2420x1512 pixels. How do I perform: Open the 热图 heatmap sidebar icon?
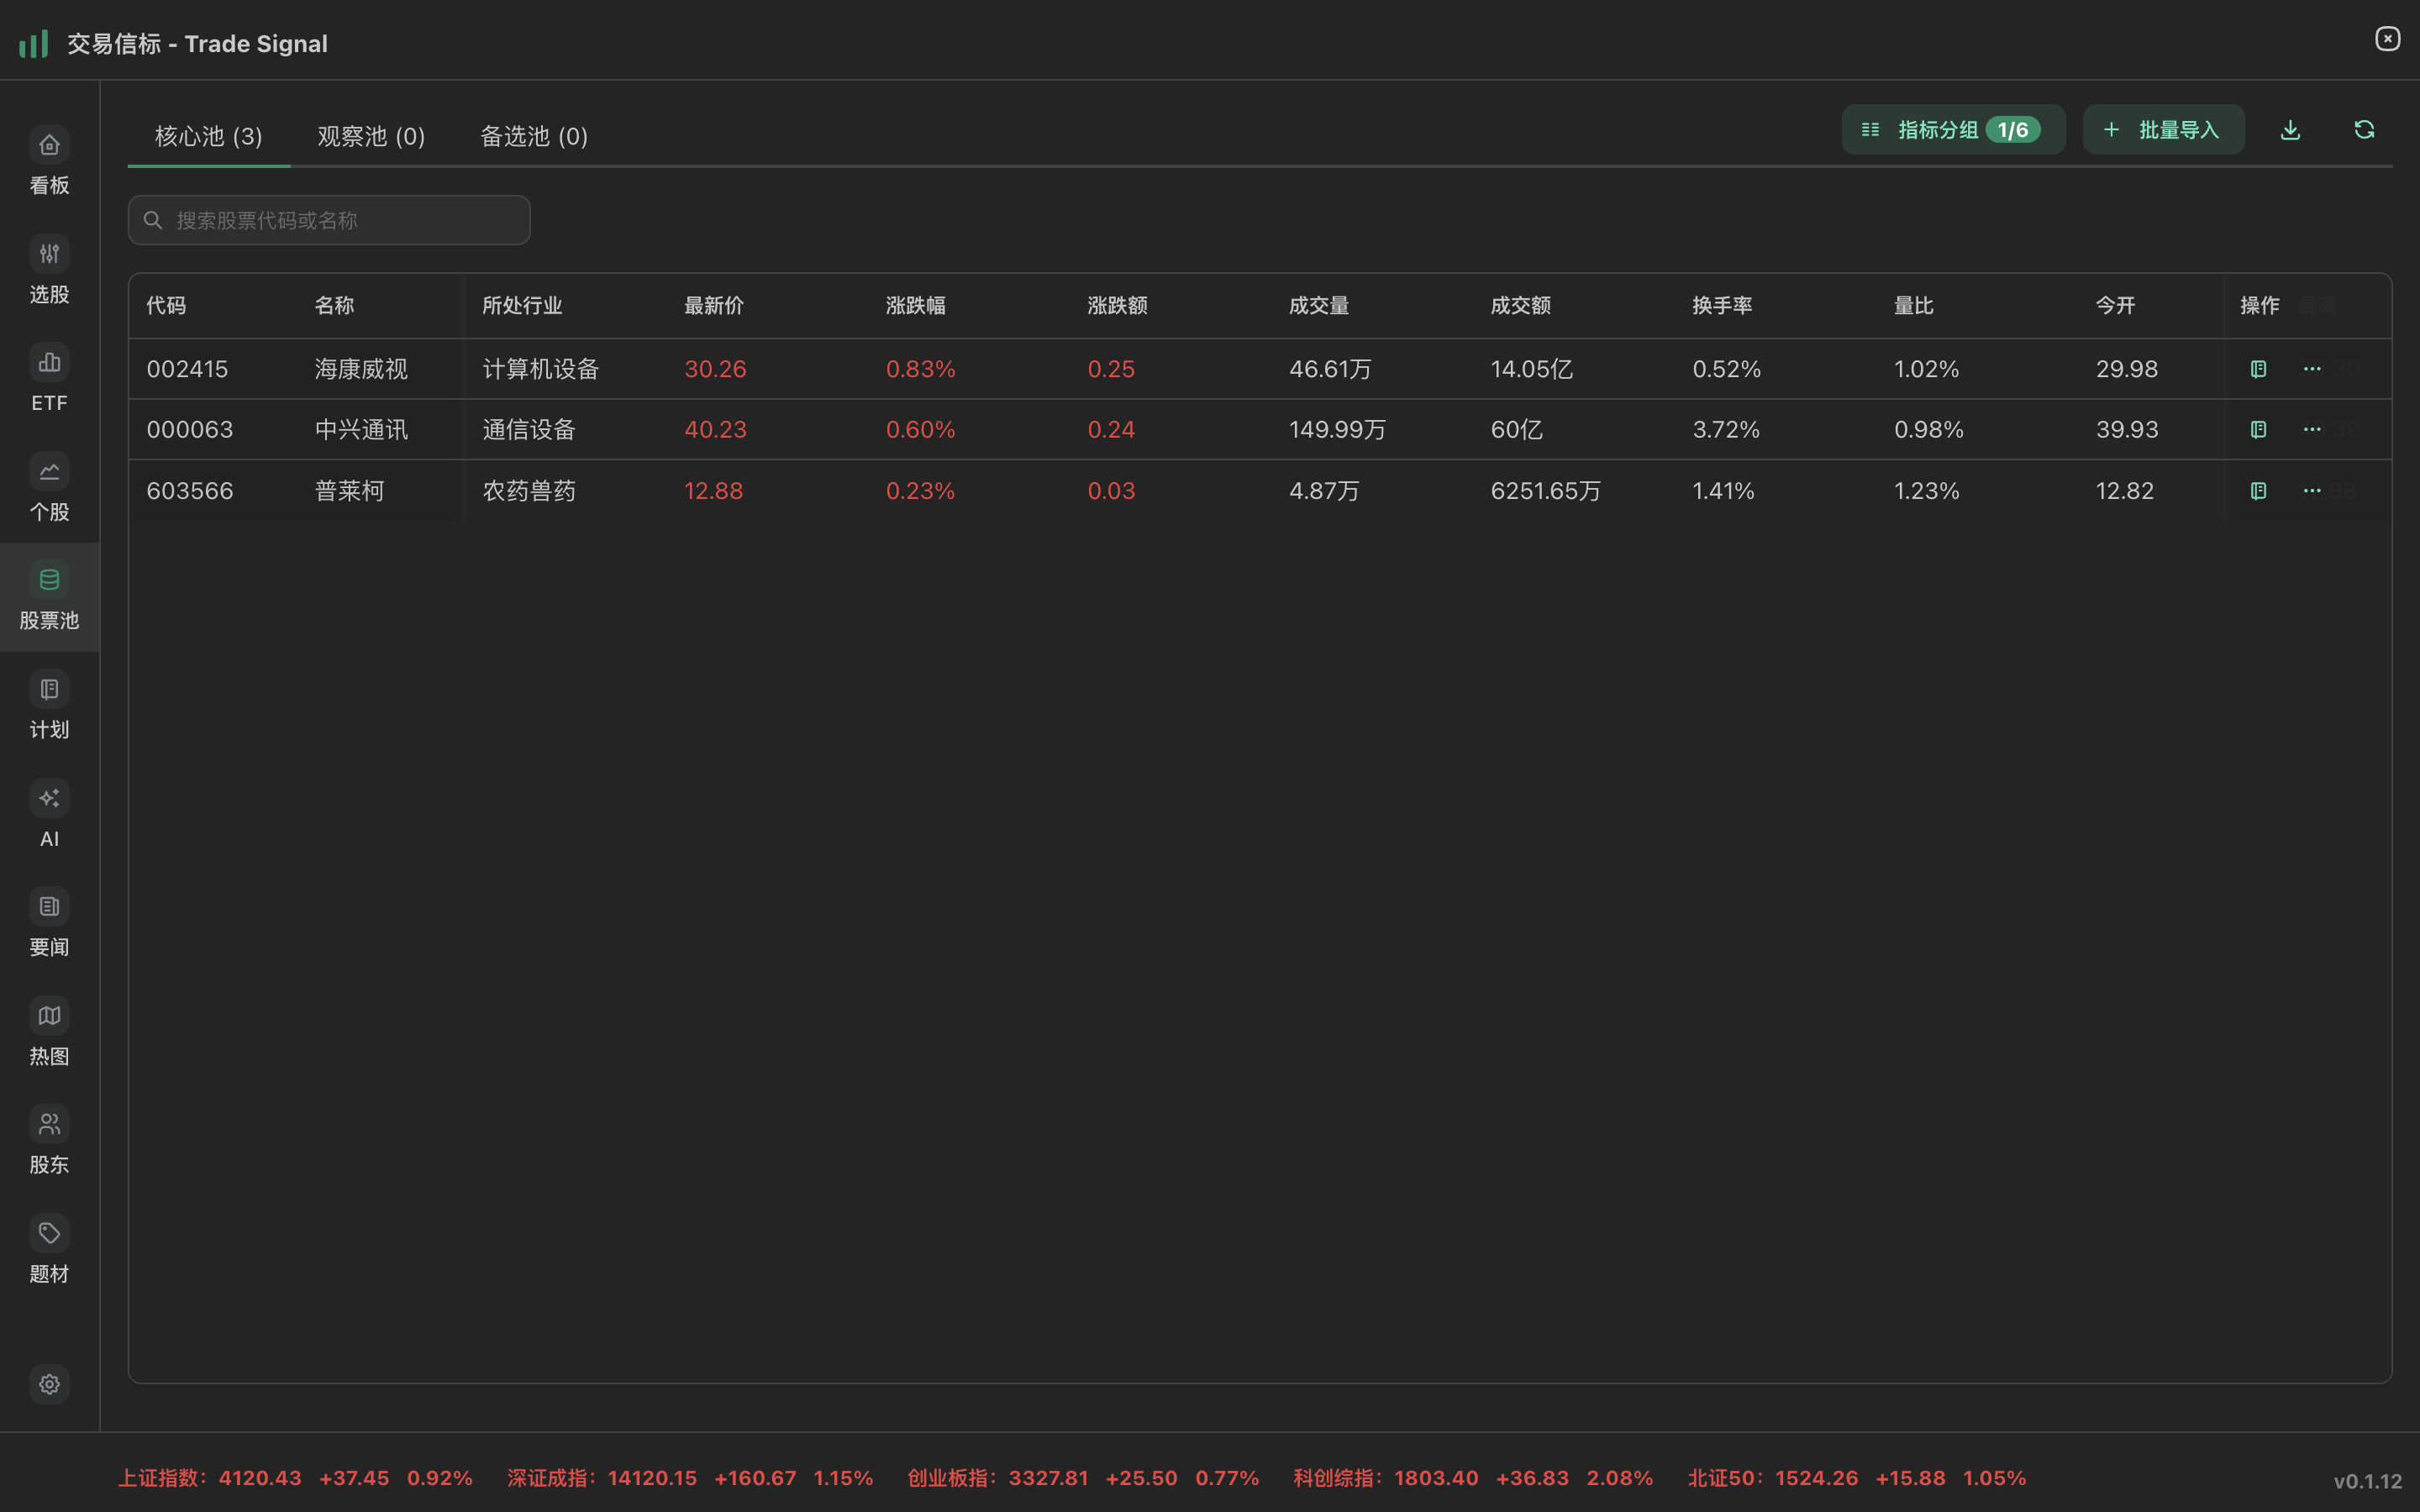[49, 1016]
